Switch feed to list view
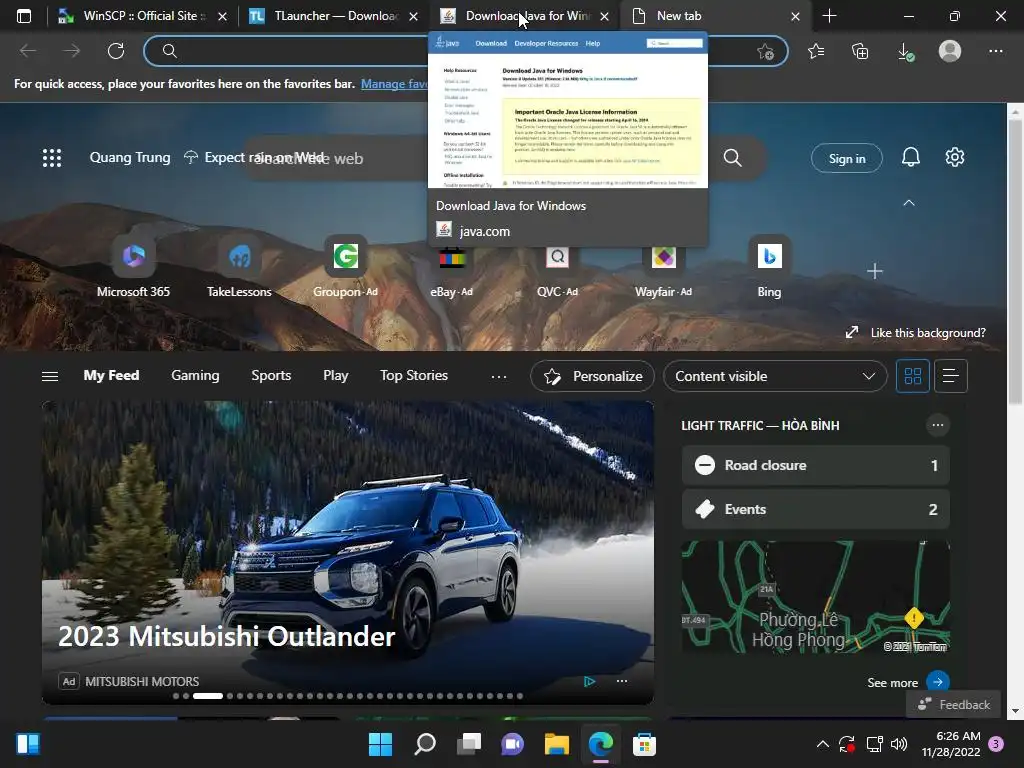 click(x=951, y=376)
